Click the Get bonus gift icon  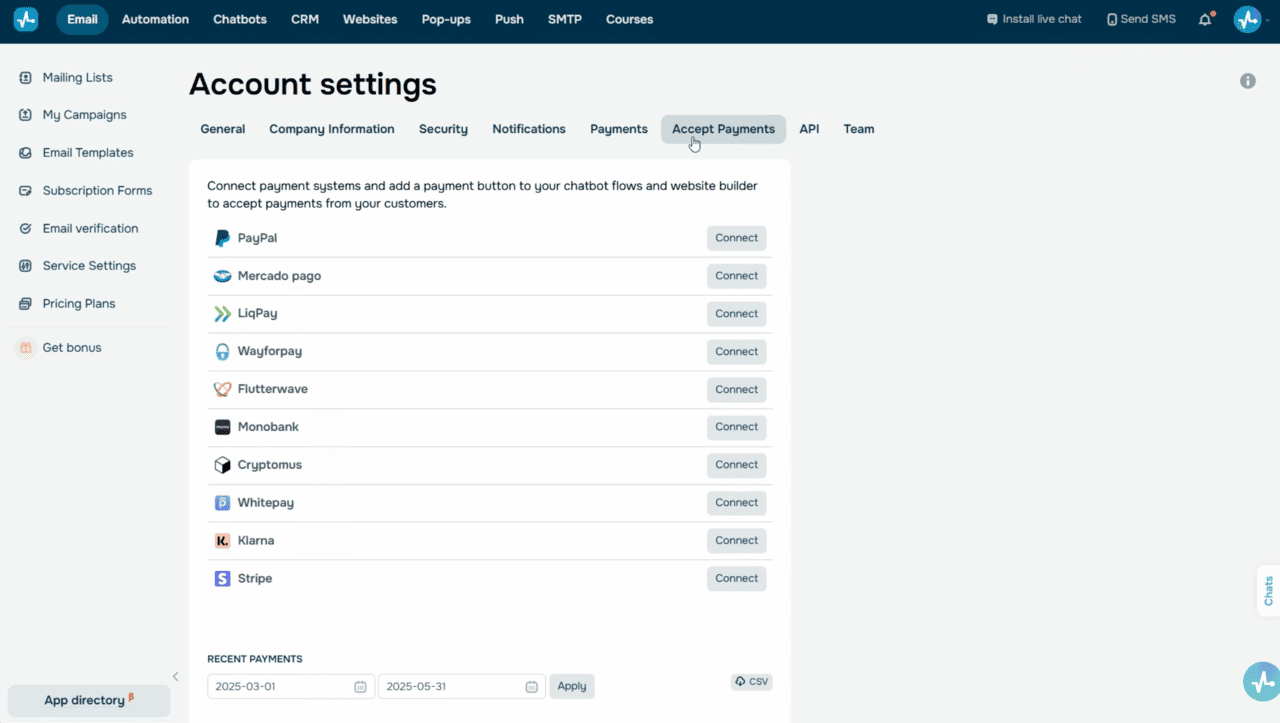pos(25,348)
